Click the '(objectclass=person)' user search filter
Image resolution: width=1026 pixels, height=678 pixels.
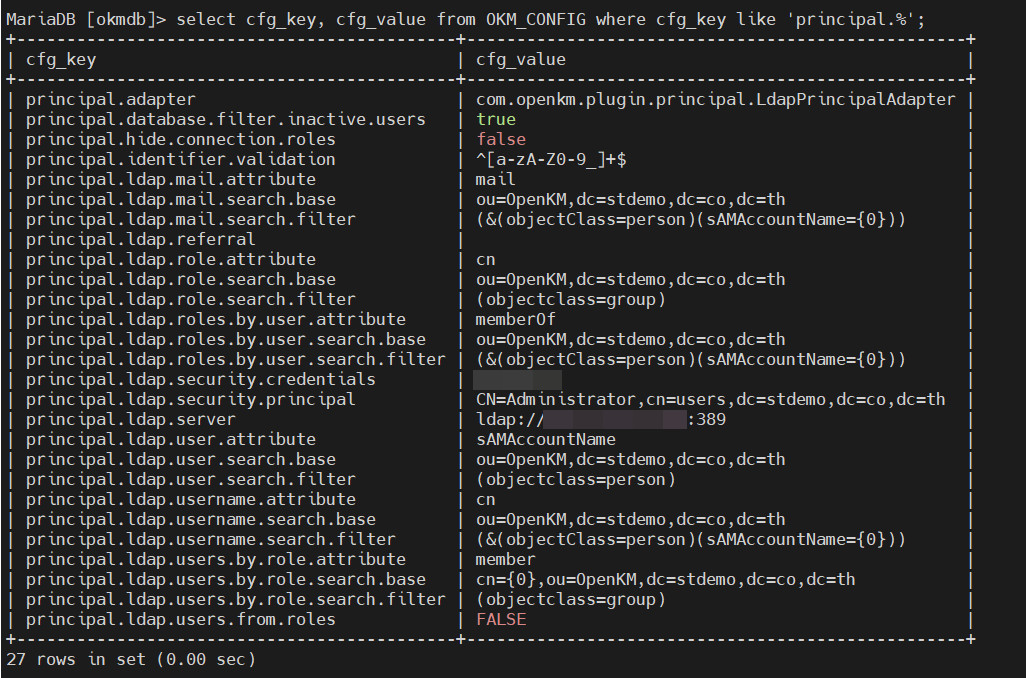[x=575, y=479]
